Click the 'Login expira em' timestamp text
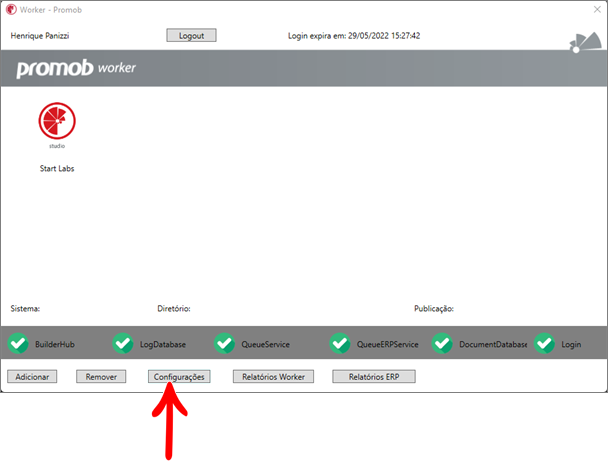Screen dimensions: 614x463 (354, 36)
